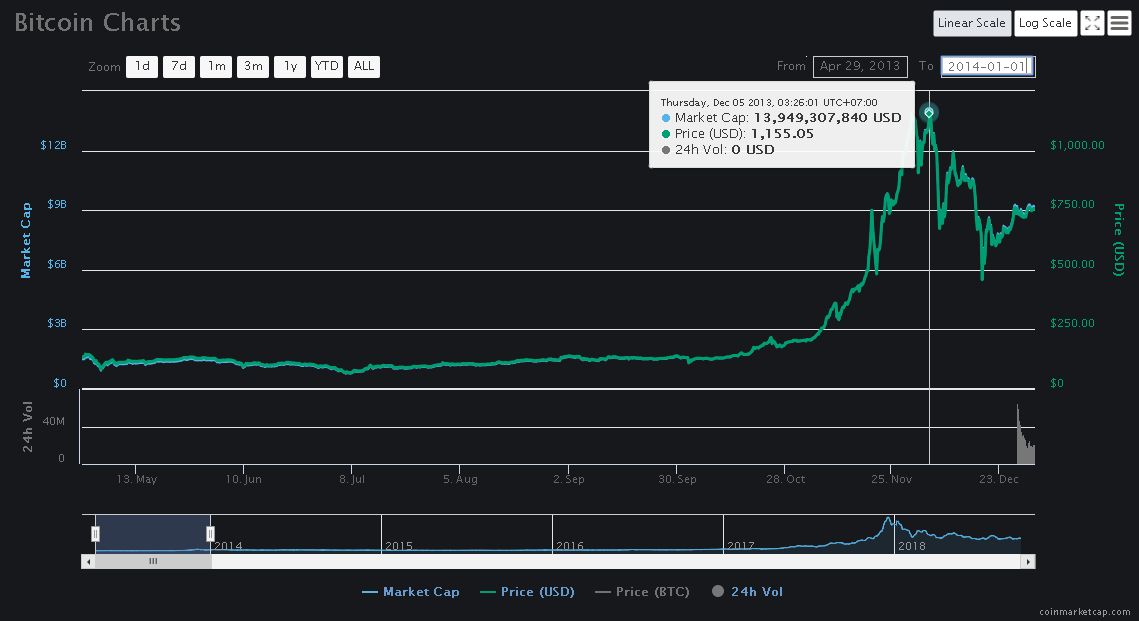Click the $12B market cap axis label
The image size is (1139, 621).
[54, 145]
